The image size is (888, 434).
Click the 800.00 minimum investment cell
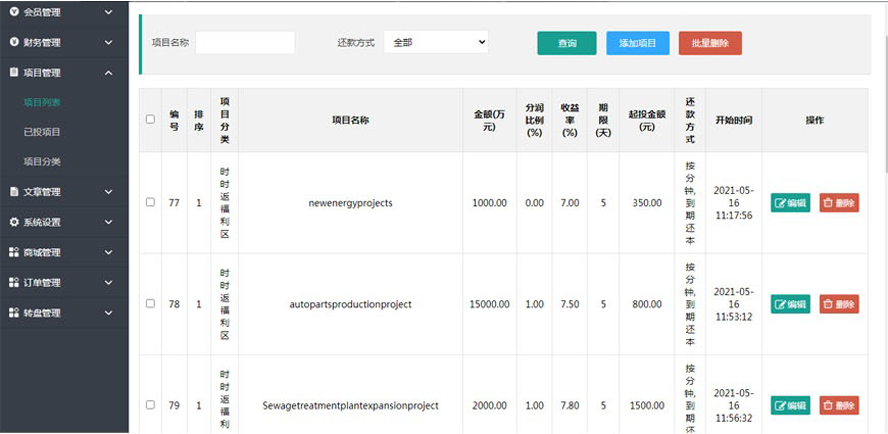tap(647, 304)
